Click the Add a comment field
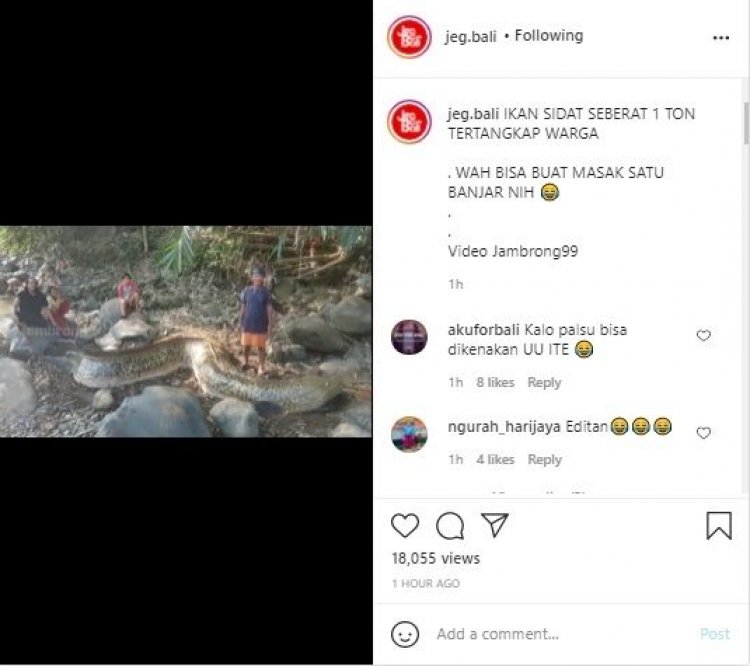Image resolution: width=750 pixels, height=666 pixels. click(x=560, y=634)
